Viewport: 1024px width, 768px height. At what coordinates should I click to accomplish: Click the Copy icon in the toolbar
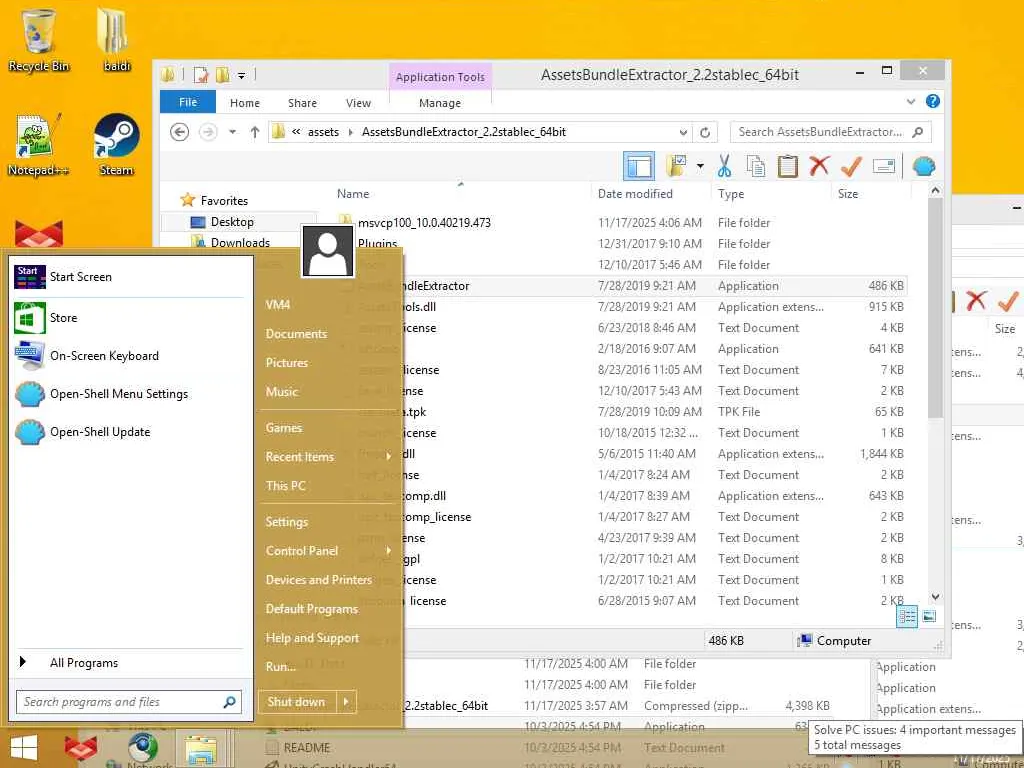click(x=756, y=167)
